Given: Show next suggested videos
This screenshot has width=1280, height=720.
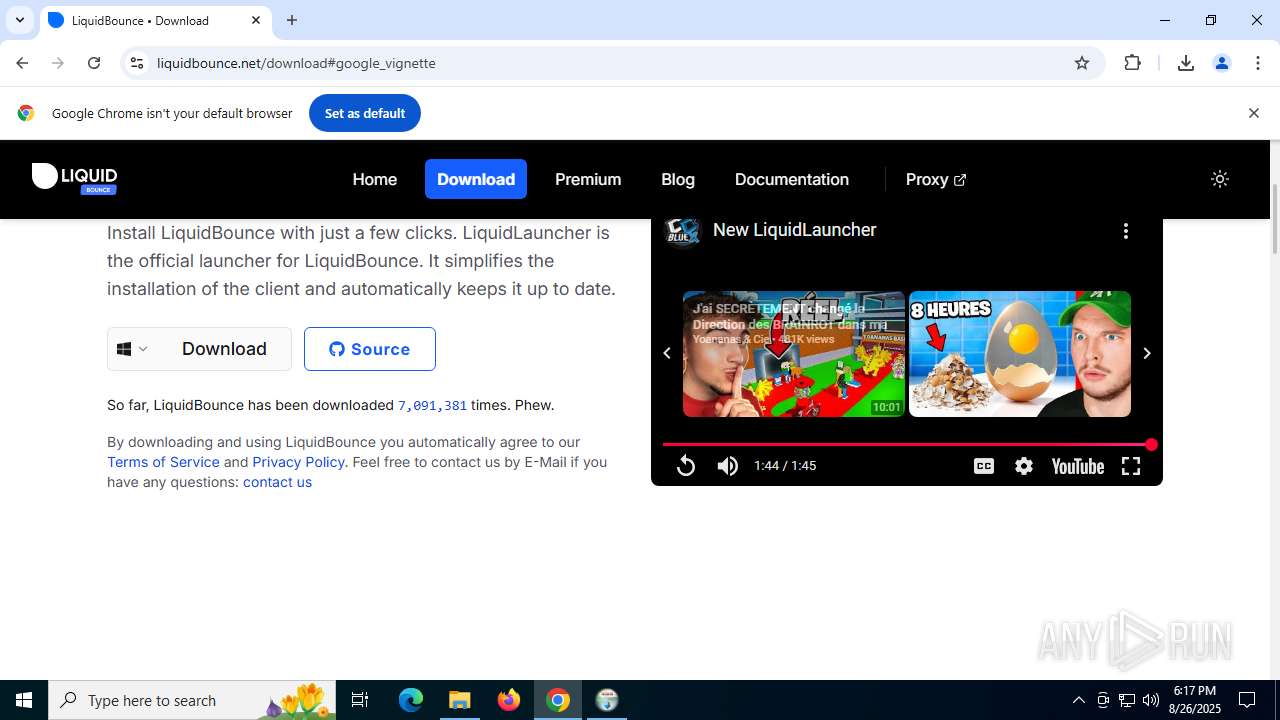Looking at the screenshot, I should coord(1147,353).
